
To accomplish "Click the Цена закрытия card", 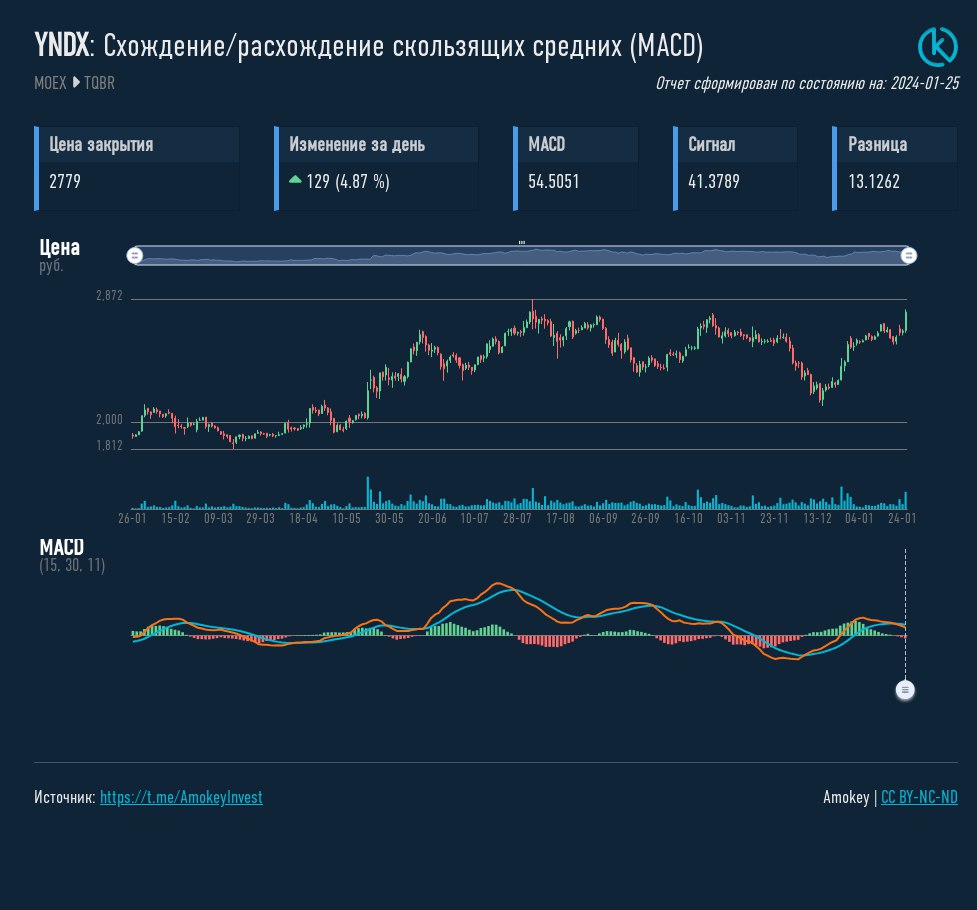I will click(x=138, y=168).
